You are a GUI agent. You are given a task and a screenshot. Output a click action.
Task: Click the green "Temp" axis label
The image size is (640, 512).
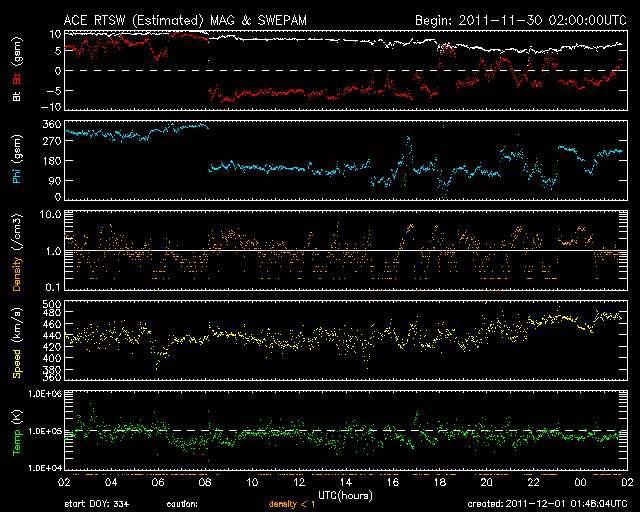tap(17, 442)
